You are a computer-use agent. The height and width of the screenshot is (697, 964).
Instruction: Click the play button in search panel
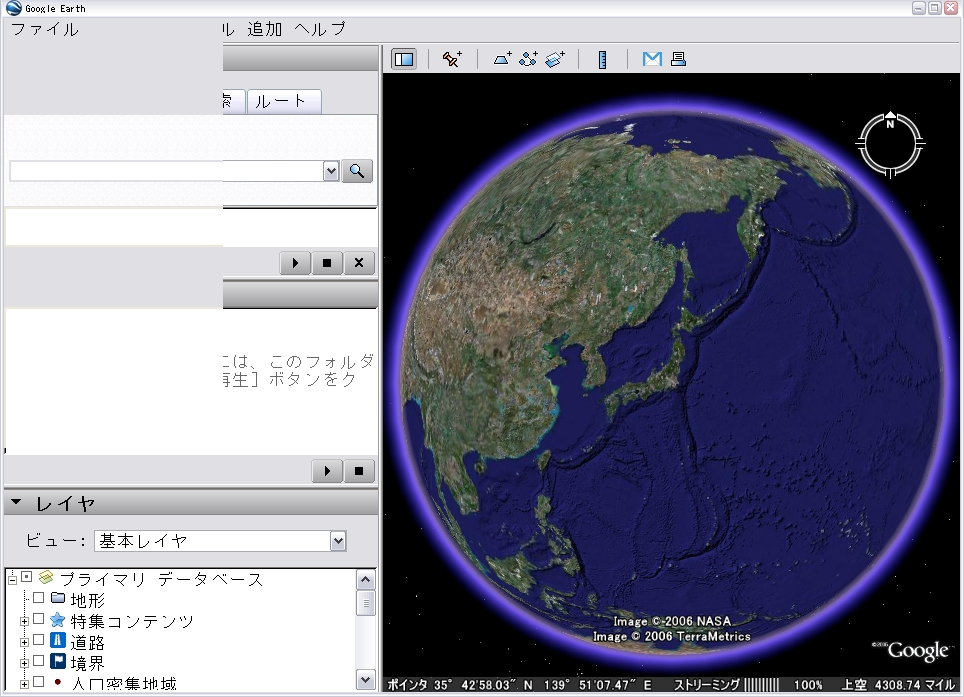tap(295, 263)
